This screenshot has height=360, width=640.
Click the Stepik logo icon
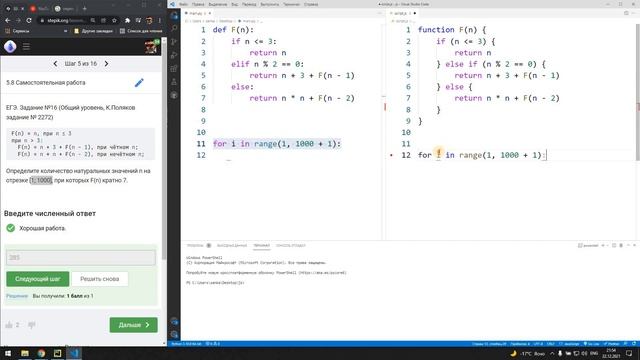tap(10, 47)
